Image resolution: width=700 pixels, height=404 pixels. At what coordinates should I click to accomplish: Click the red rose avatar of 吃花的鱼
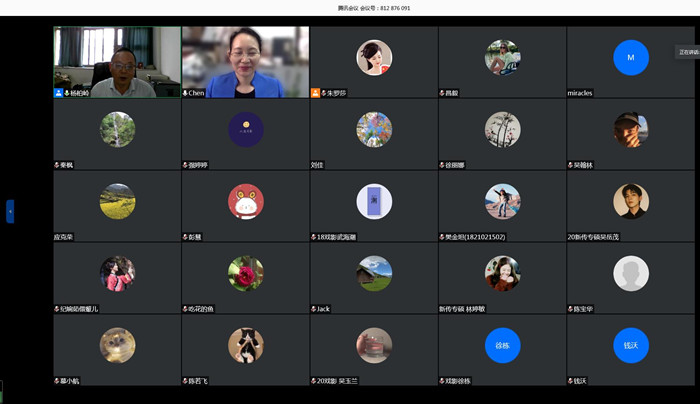coord(246,273)
